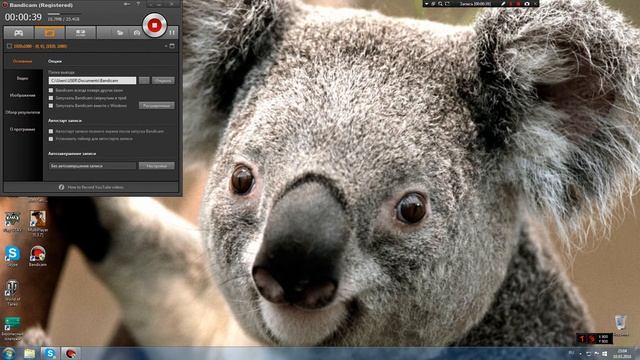This screenshot has height=360, width=640.
Task: Open the Основные settings tab
Action: 22,61
